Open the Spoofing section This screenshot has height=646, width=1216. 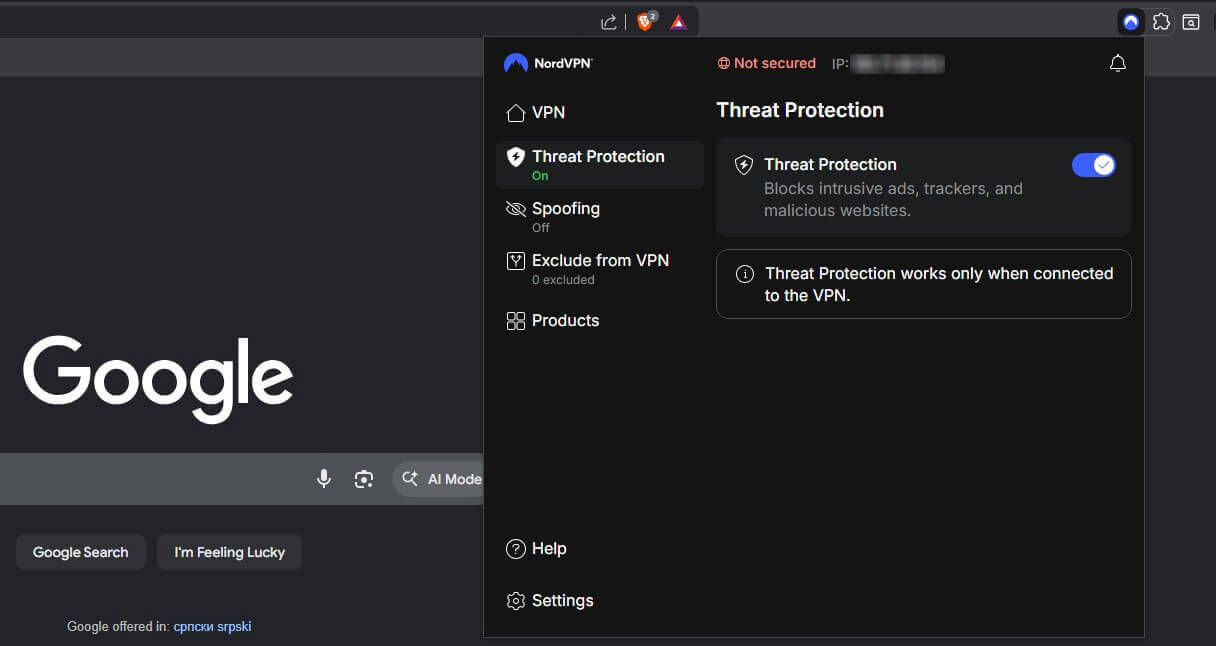click(x=600, y=216)
